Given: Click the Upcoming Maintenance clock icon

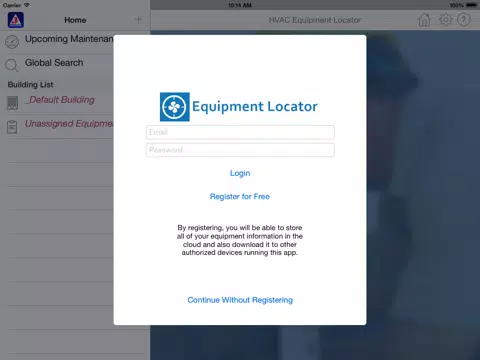Looking at the screenshot, I should [12, 42].
